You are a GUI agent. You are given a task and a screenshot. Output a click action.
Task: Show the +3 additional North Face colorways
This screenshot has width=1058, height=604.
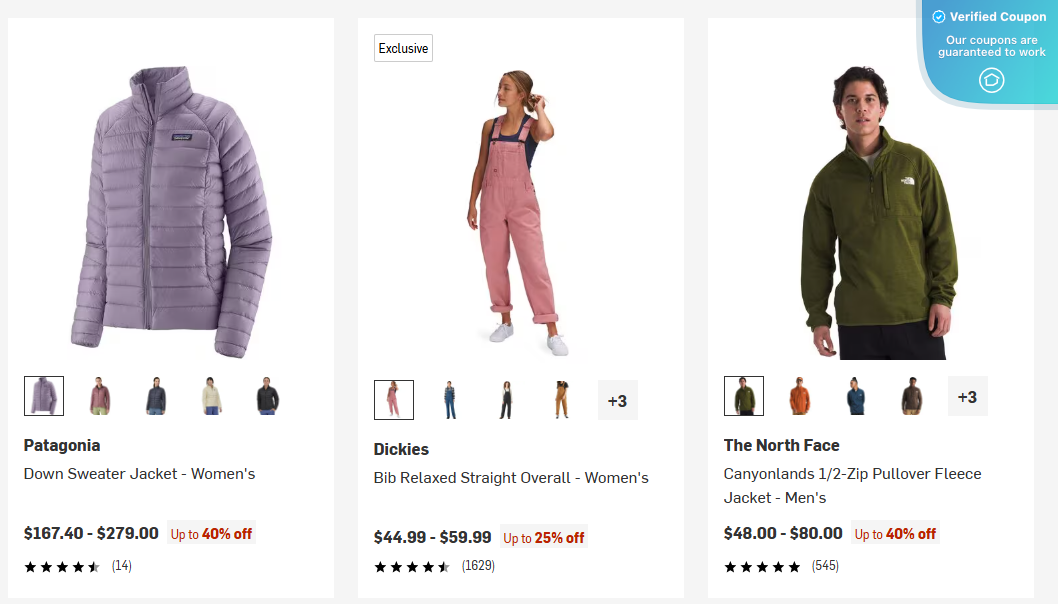click(x=967, y=396)
